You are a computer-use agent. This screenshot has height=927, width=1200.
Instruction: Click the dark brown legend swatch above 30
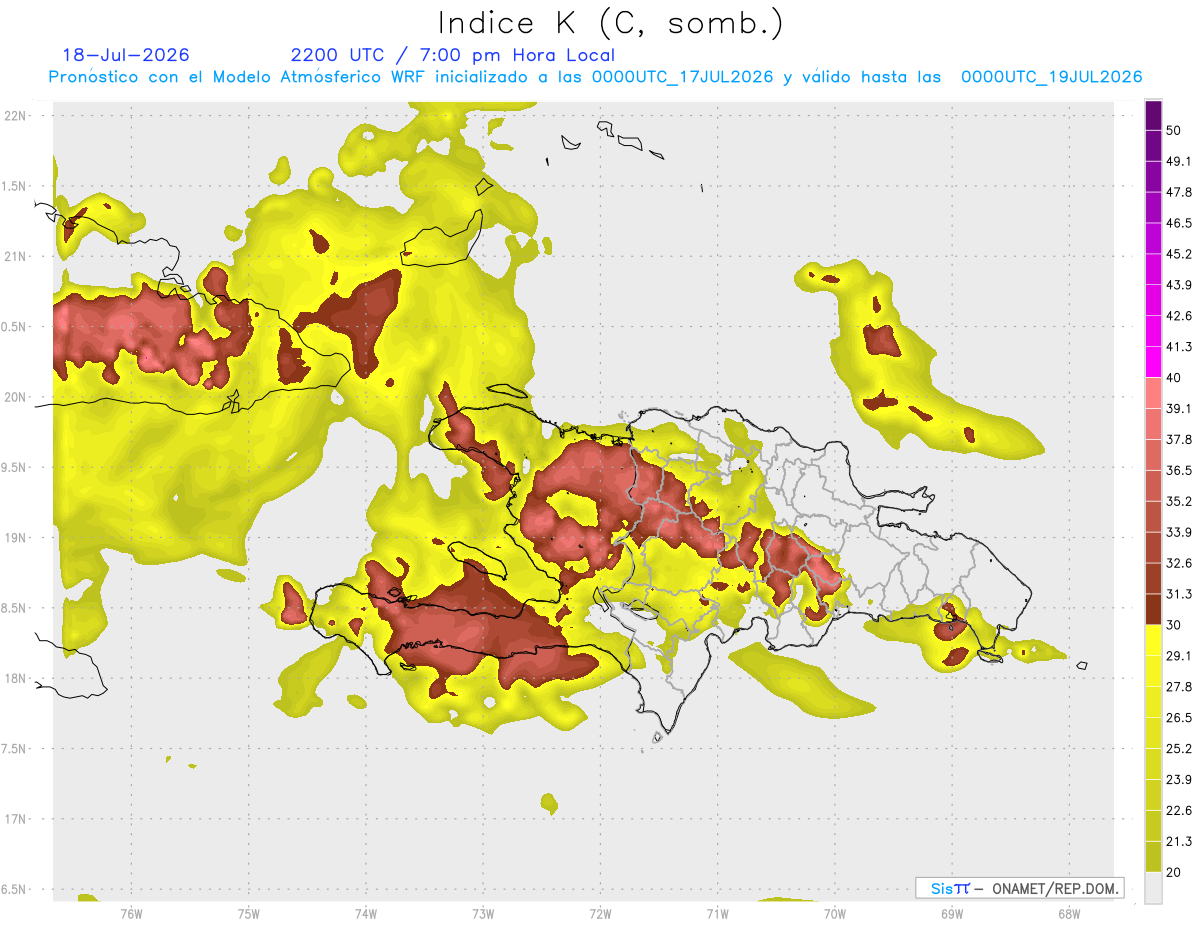(1154, 609)
